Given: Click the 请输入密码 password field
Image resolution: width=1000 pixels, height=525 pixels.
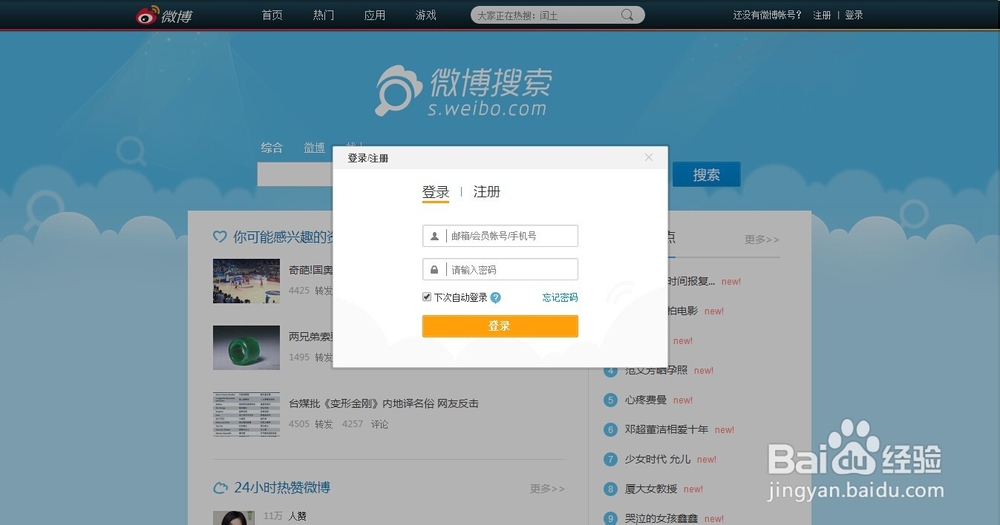Looking at the screenshot, I should [500, 269].
